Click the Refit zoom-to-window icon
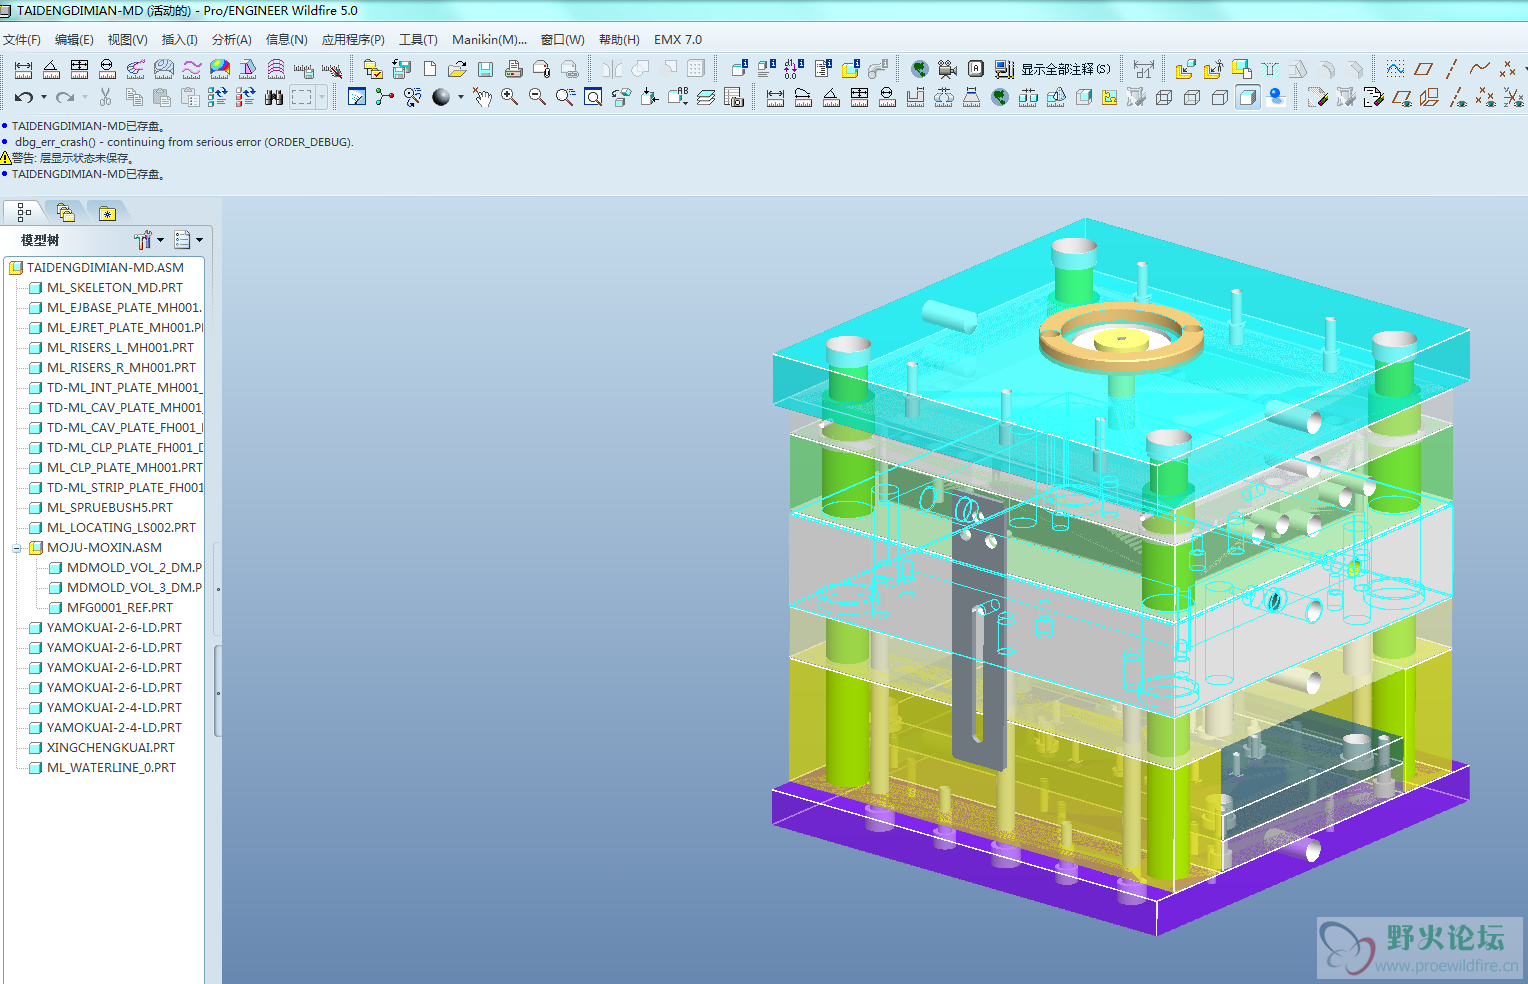This screenshot has height=984, width=1528. point(593,97)
